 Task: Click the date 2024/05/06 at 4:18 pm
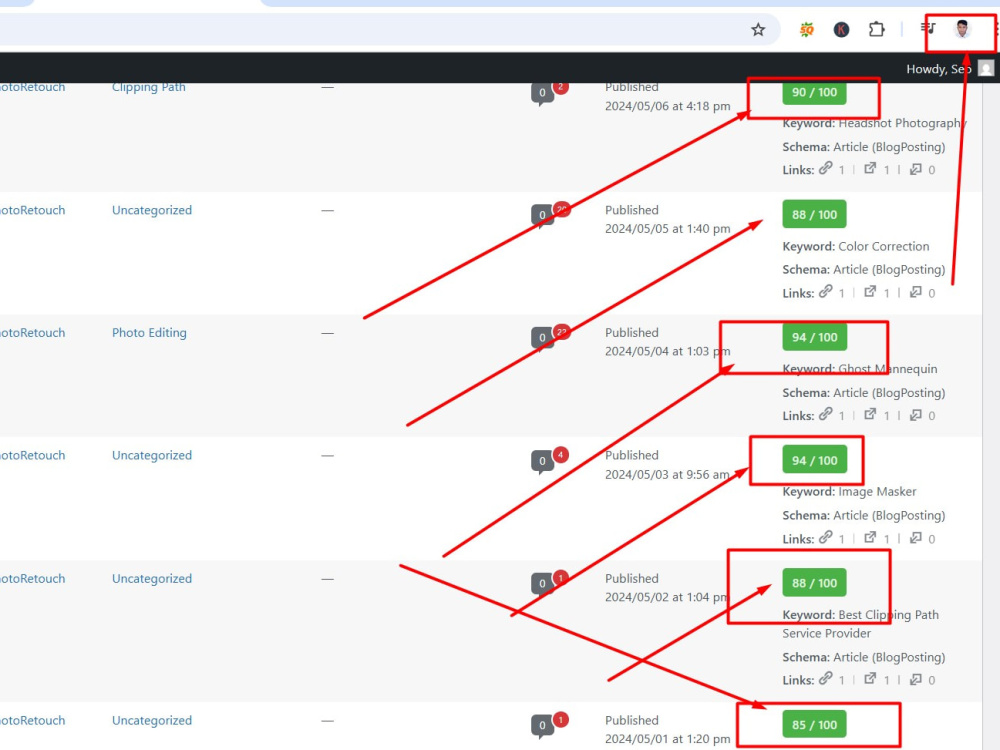coord(667,107)
